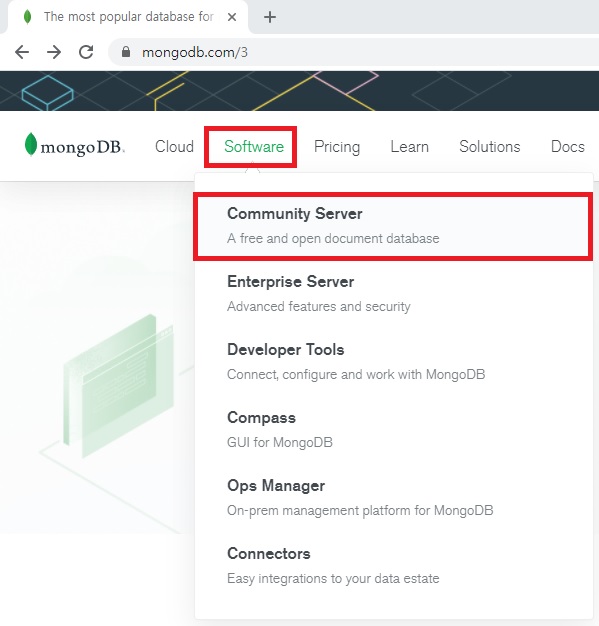The height and width of the screenshot is (626, 599).
Task: Open the Docs navigation item
Action: 568,147
